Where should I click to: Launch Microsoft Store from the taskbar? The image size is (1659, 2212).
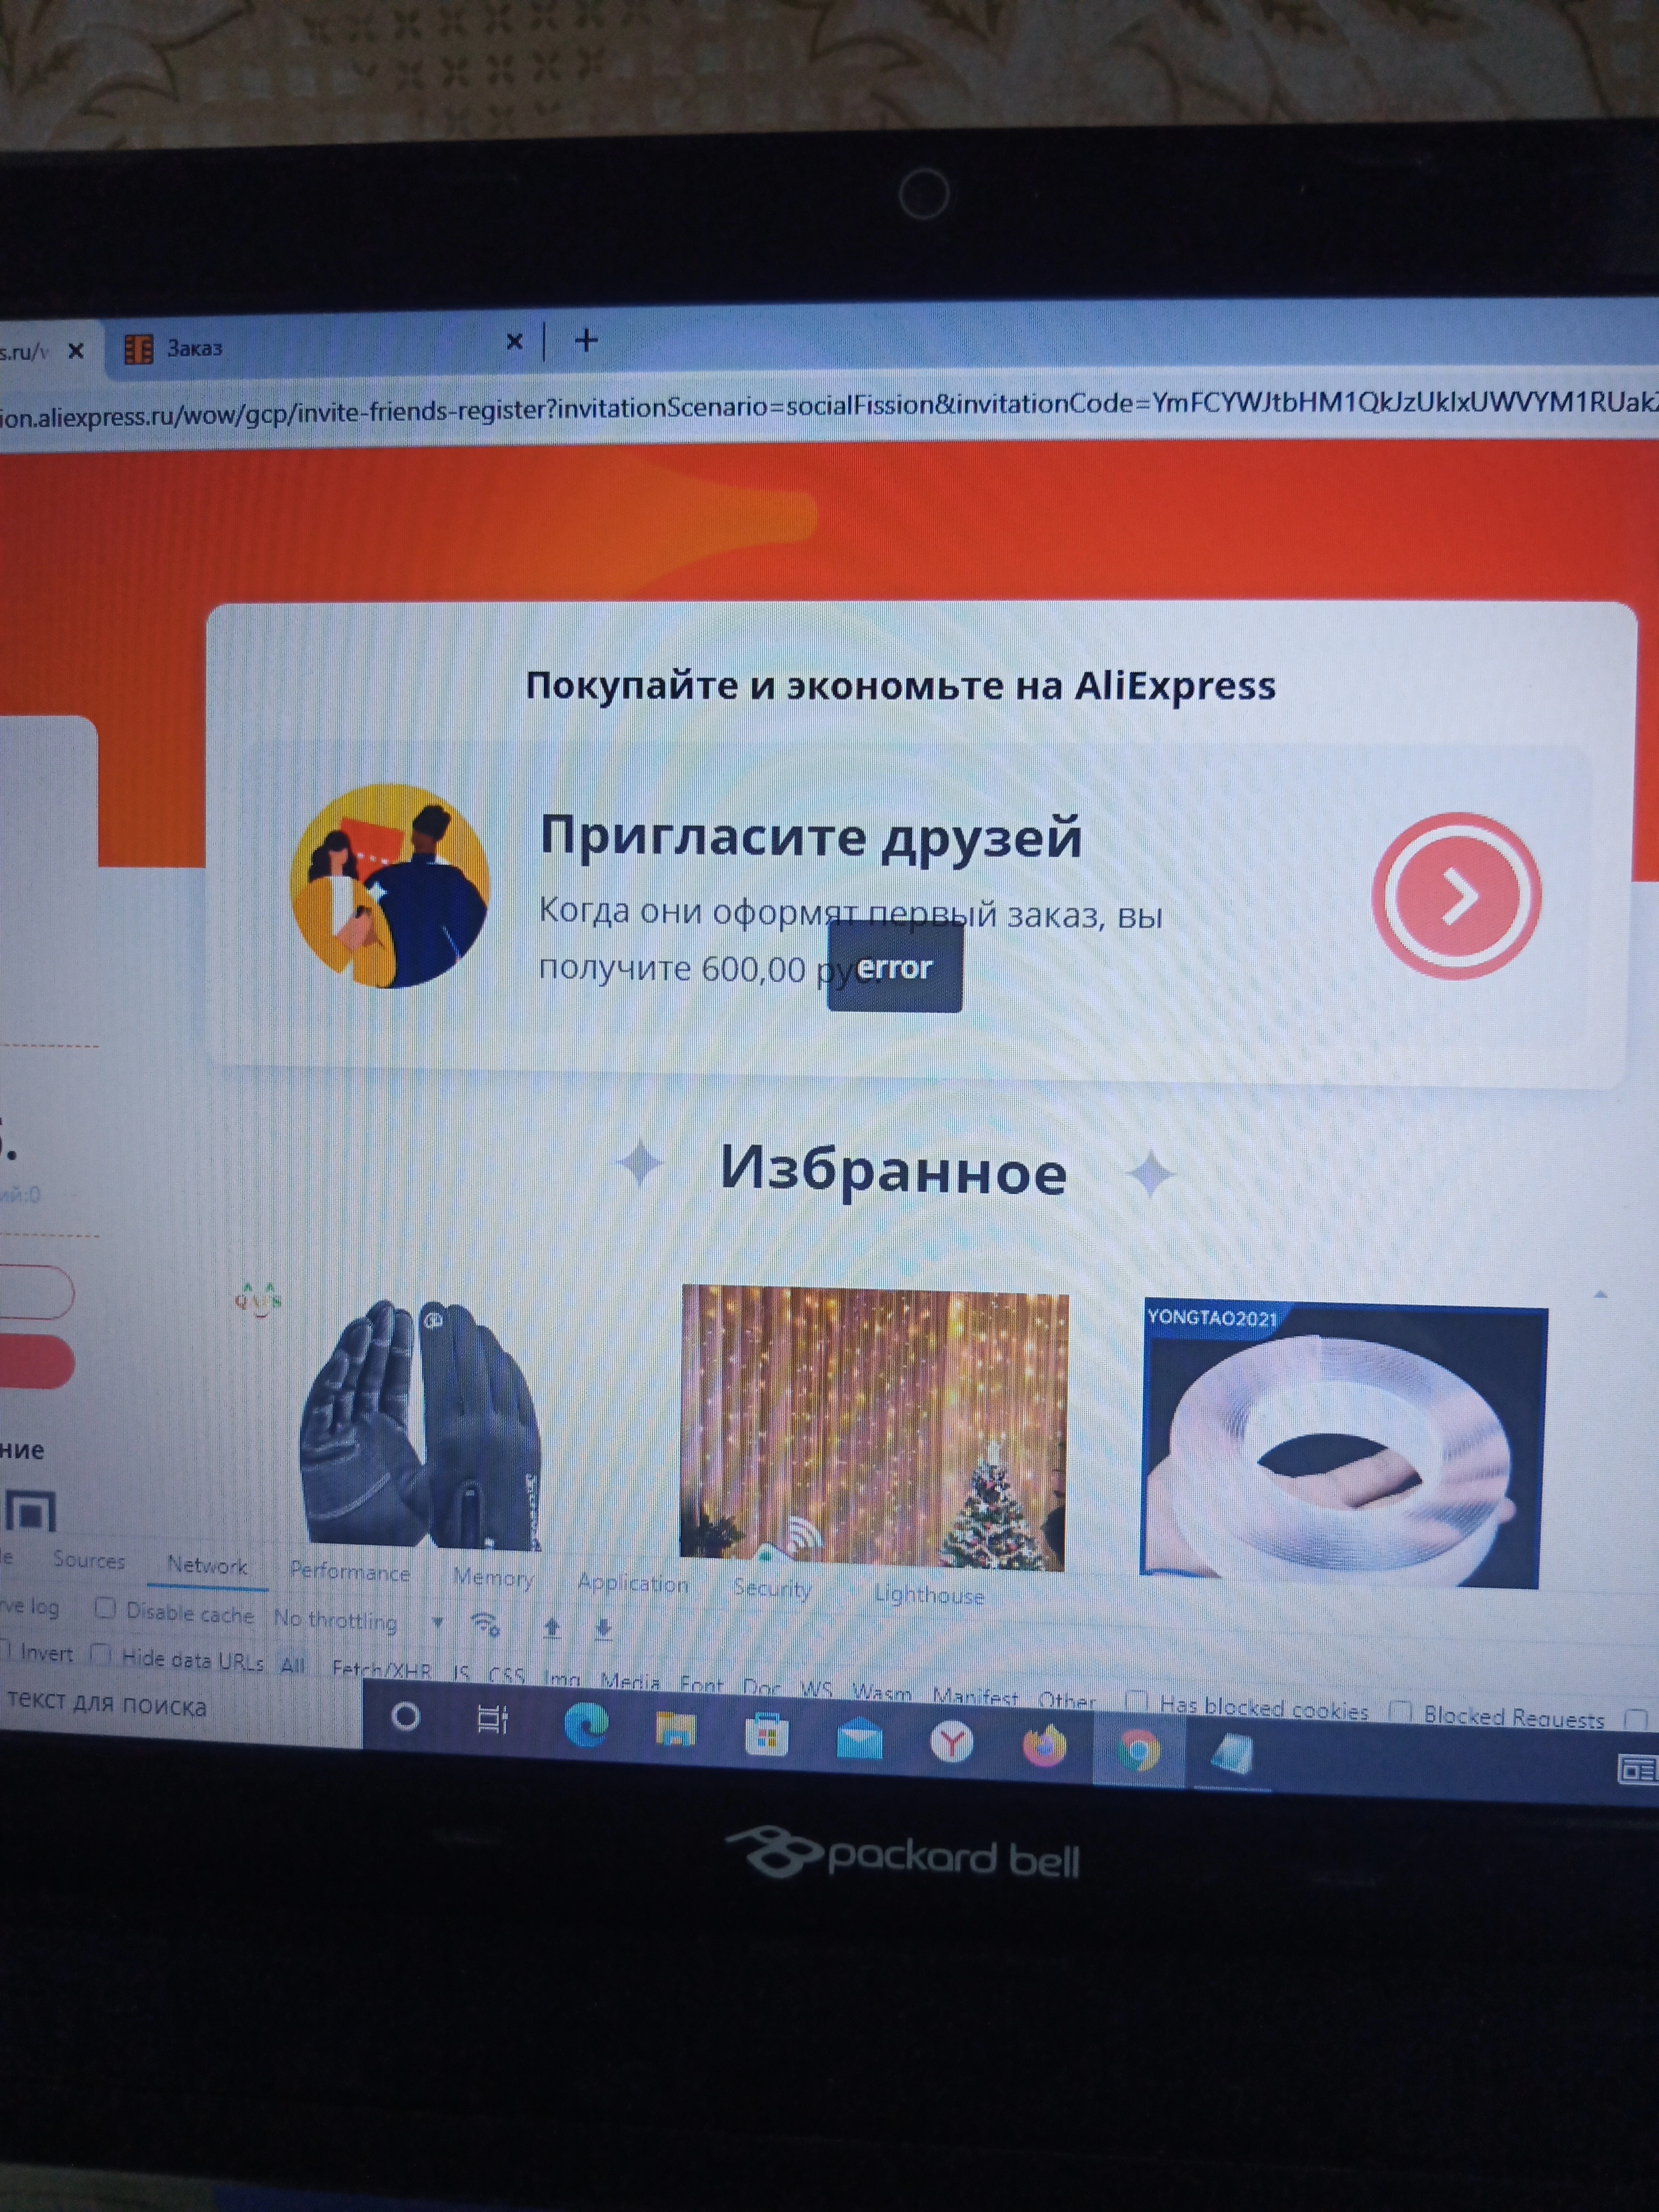(x=766, y=1736)
